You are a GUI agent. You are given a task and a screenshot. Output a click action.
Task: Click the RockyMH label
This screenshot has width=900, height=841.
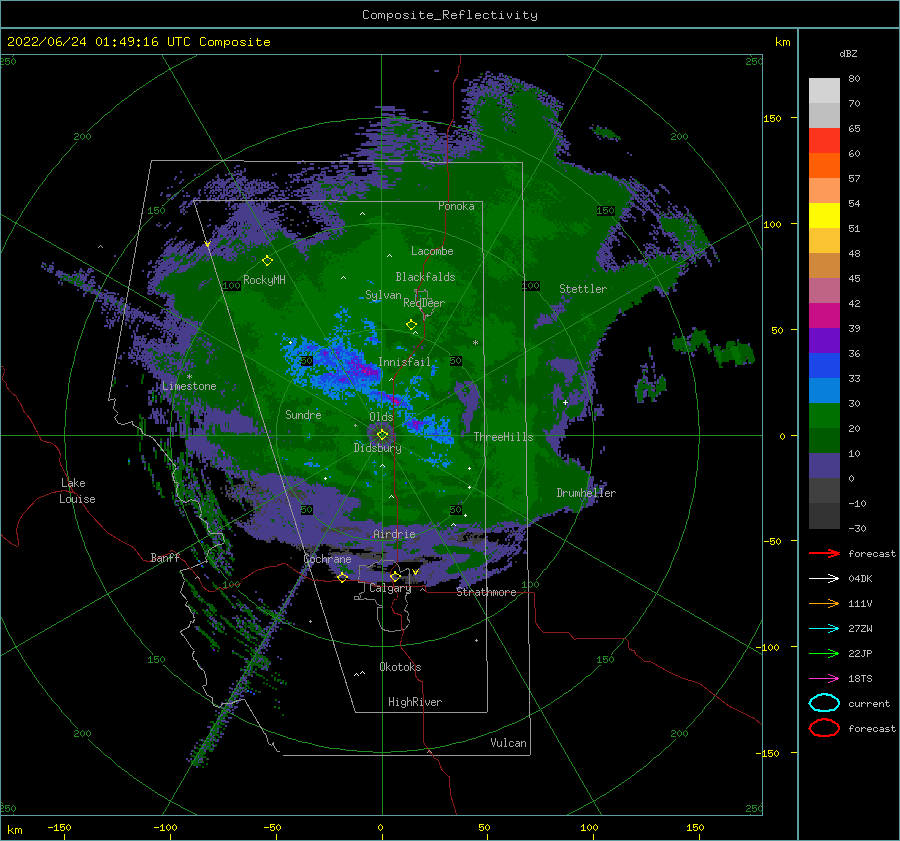(x=264, y=280)
